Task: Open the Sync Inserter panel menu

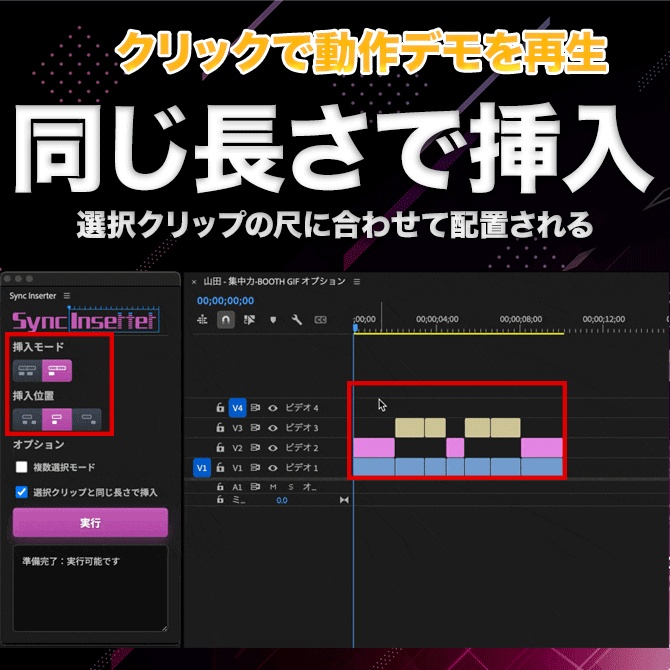Action: 67,296
